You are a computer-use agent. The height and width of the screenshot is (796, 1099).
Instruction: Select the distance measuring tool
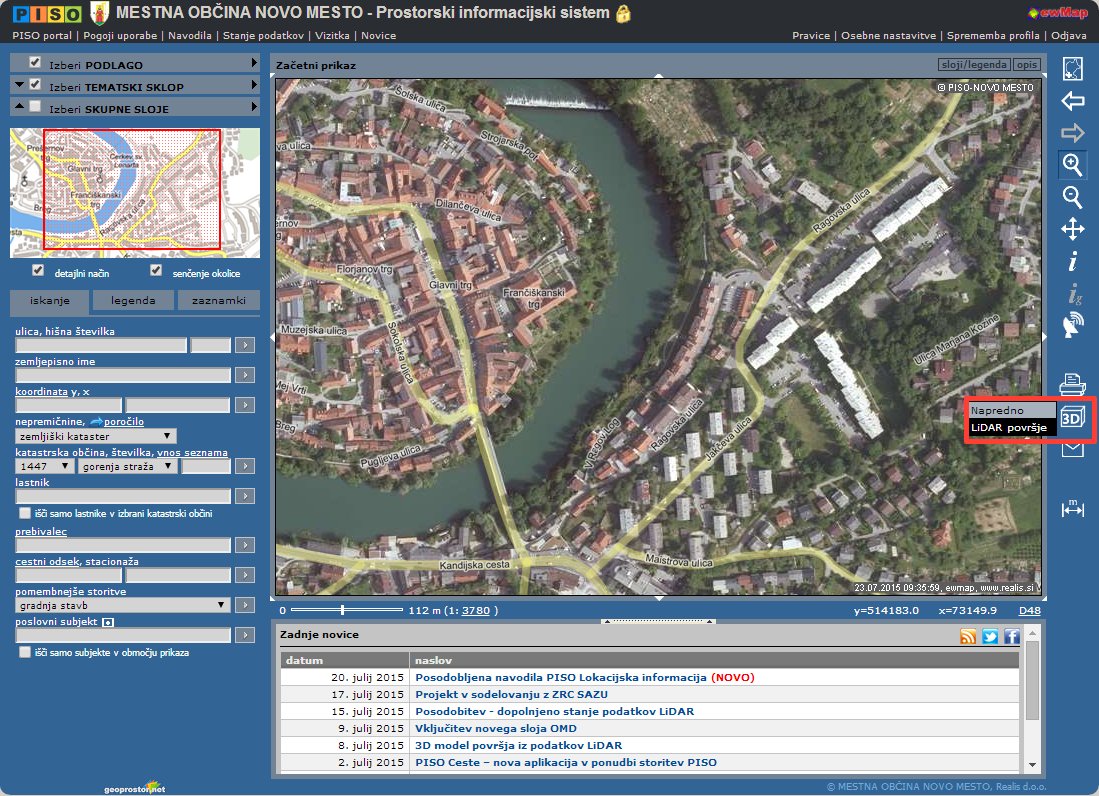tap(1072, 509)
